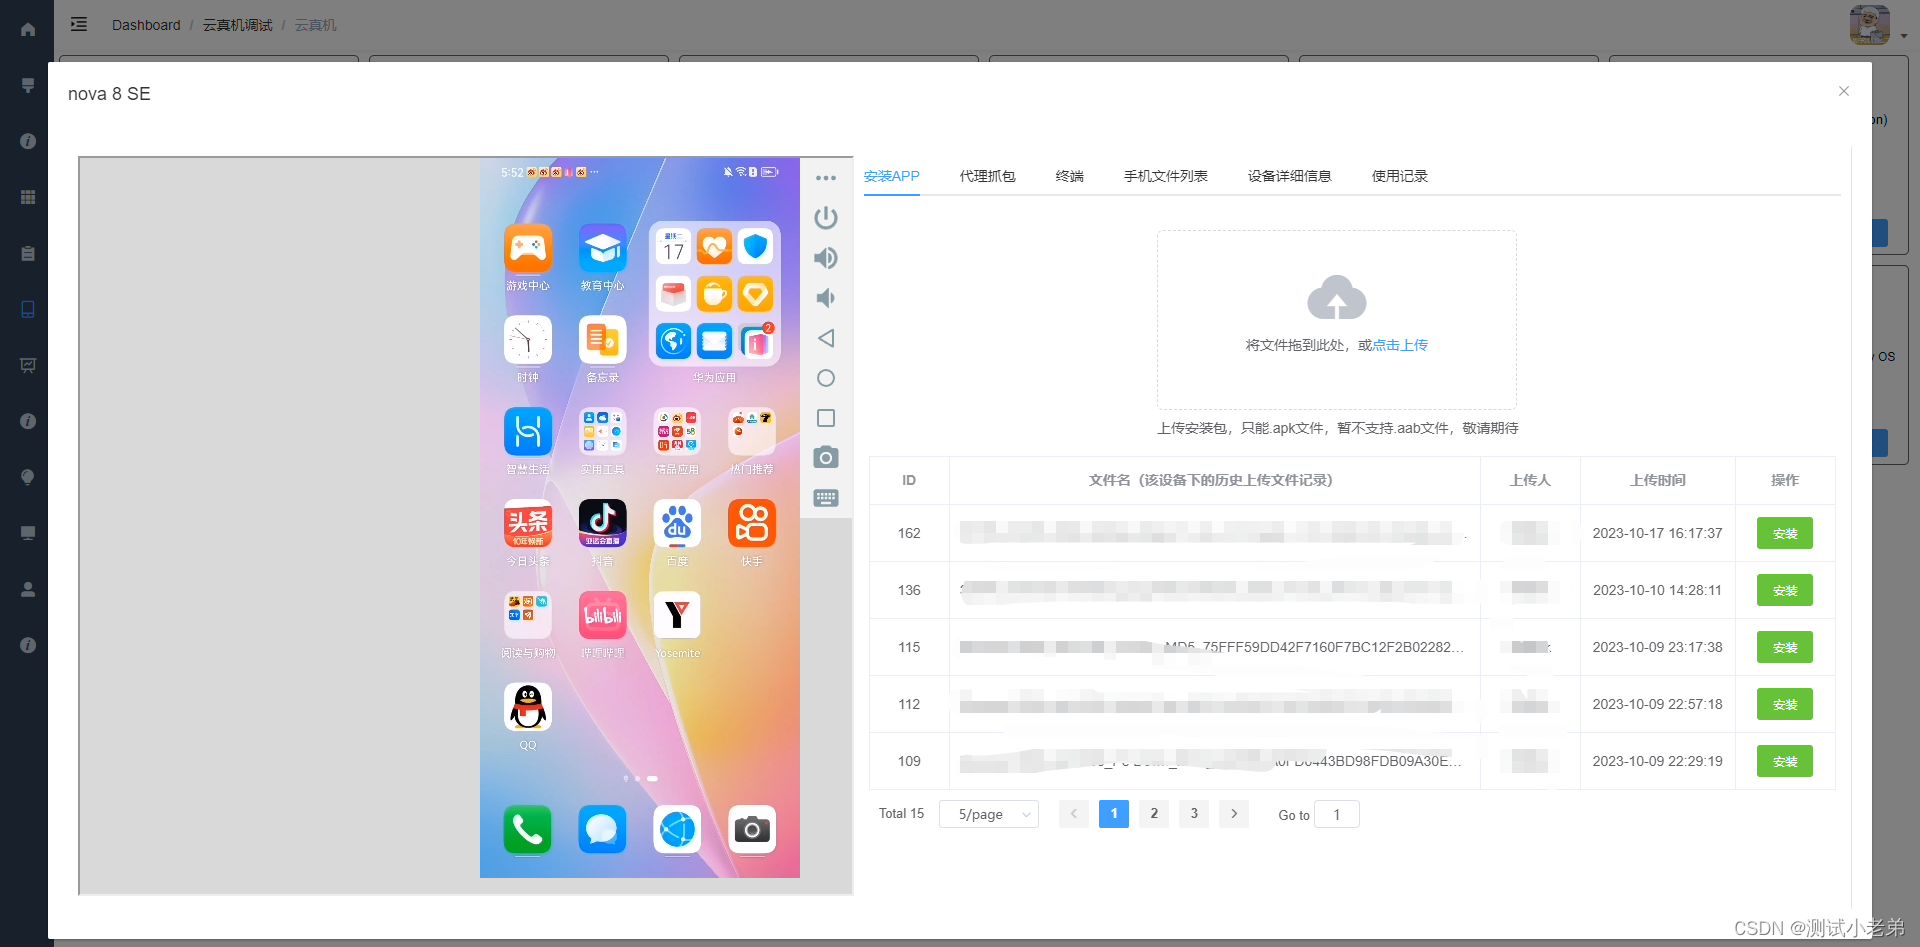Image resolution: width=1920 pixels, height=947 pixels.
Task: Open the 热门推荐 folder
Action: coord(752,432)
